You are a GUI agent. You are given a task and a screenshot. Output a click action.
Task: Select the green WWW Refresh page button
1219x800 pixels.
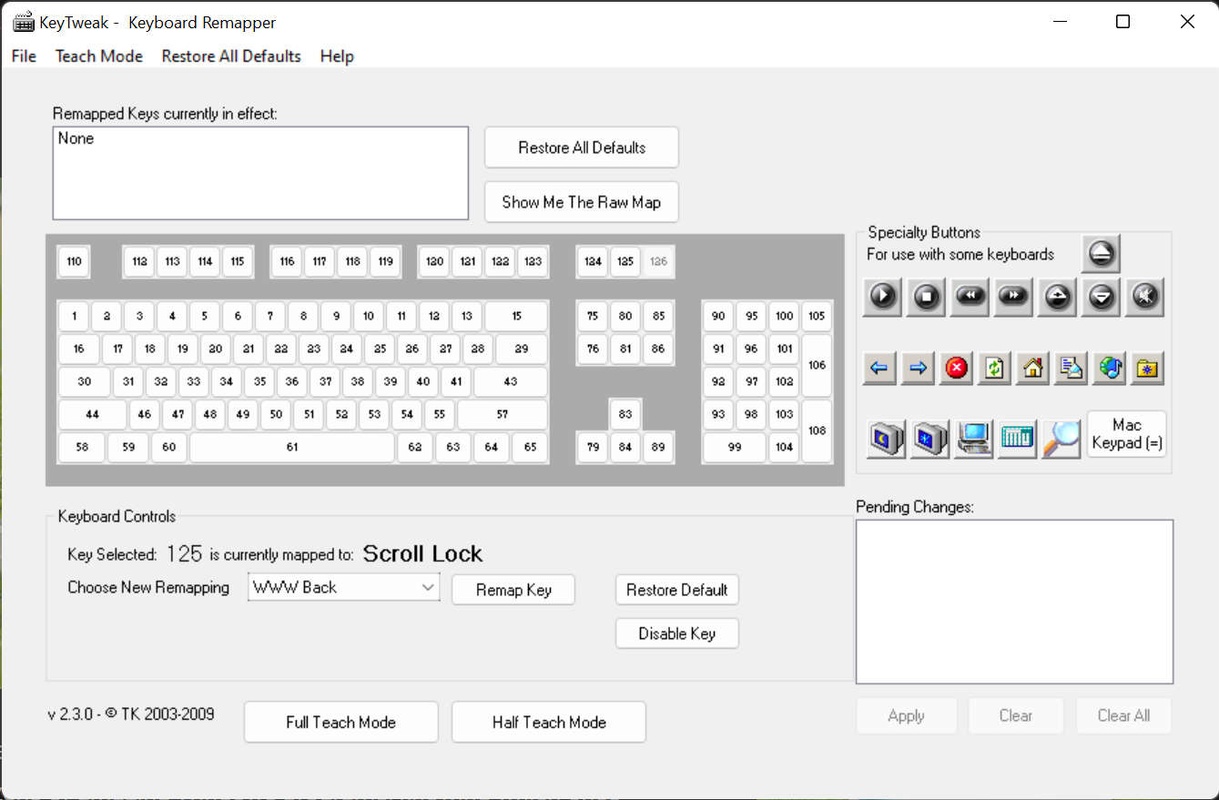[x=994, y=369]
